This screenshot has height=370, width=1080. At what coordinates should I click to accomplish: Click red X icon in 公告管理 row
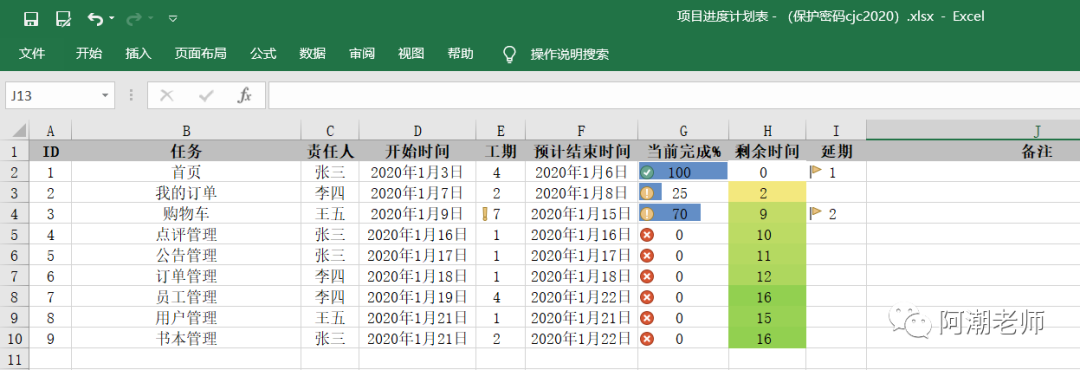click(x=647, y=256)
